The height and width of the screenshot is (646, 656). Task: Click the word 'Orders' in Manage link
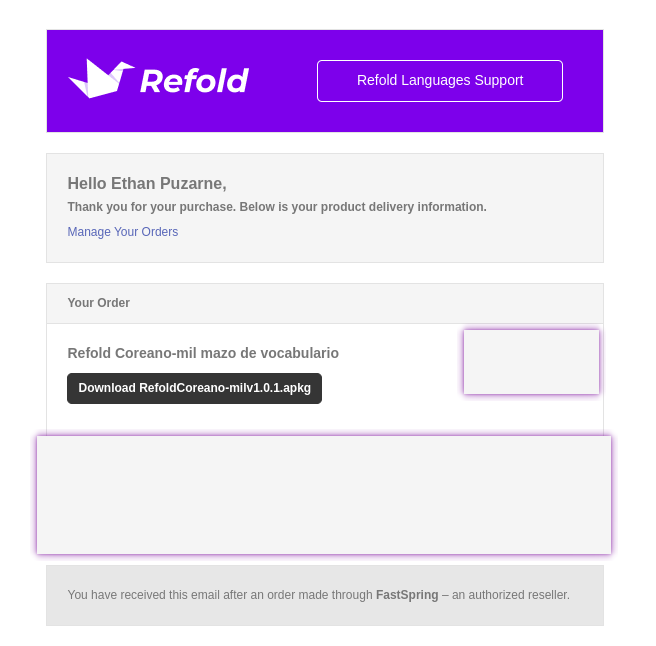coord(159,232)
